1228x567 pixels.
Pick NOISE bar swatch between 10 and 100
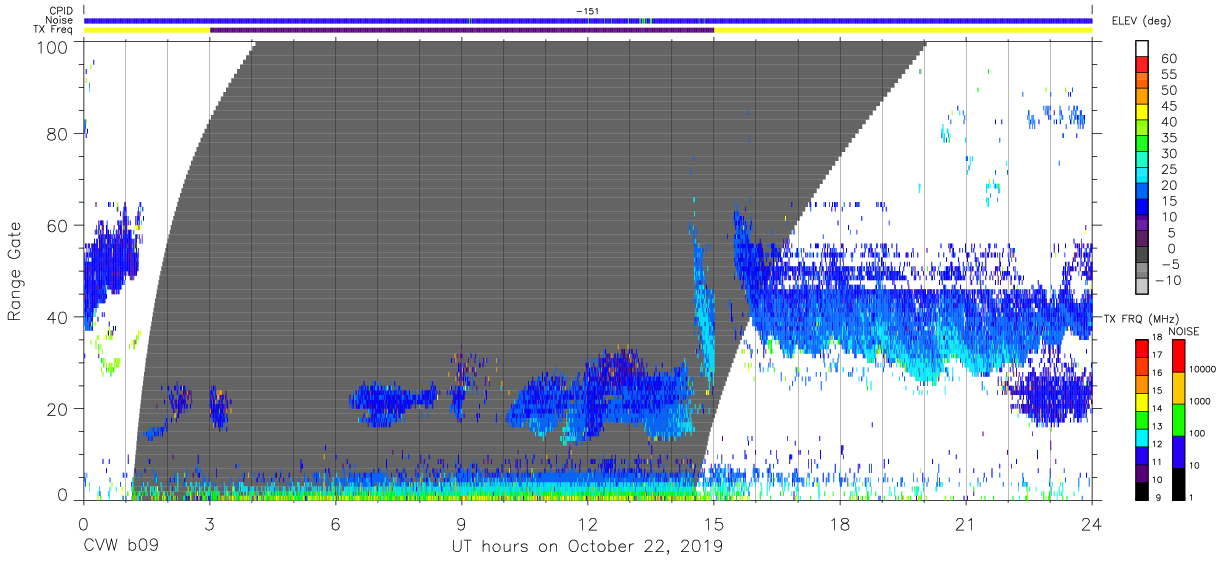pos(1178,451)
